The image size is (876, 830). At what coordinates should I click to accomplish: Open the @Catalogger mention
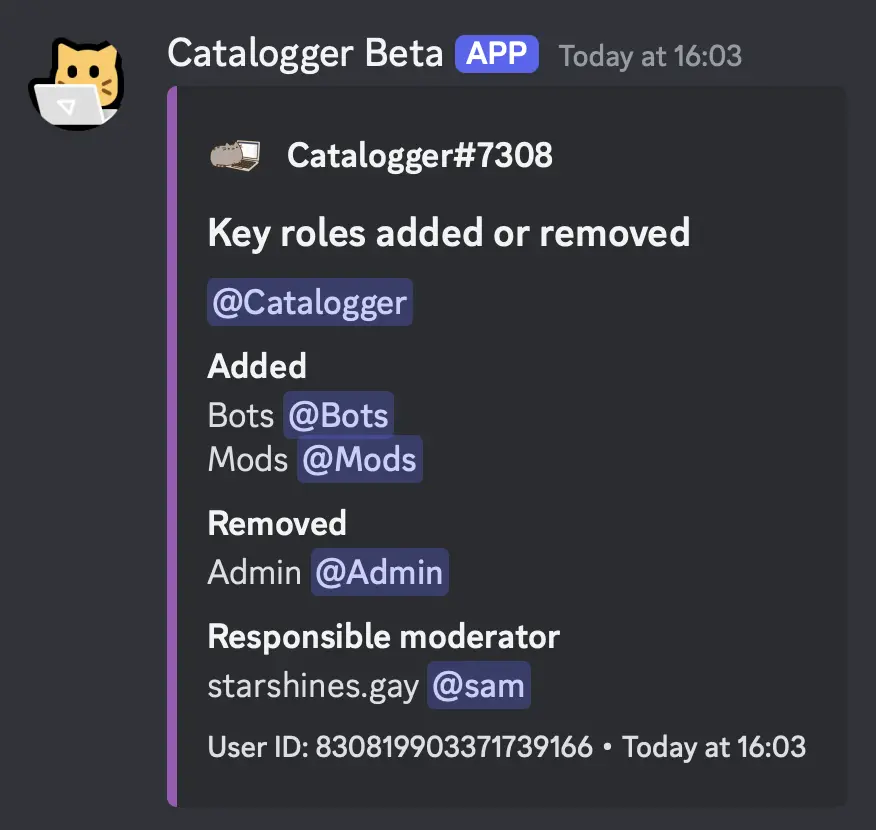310,302
